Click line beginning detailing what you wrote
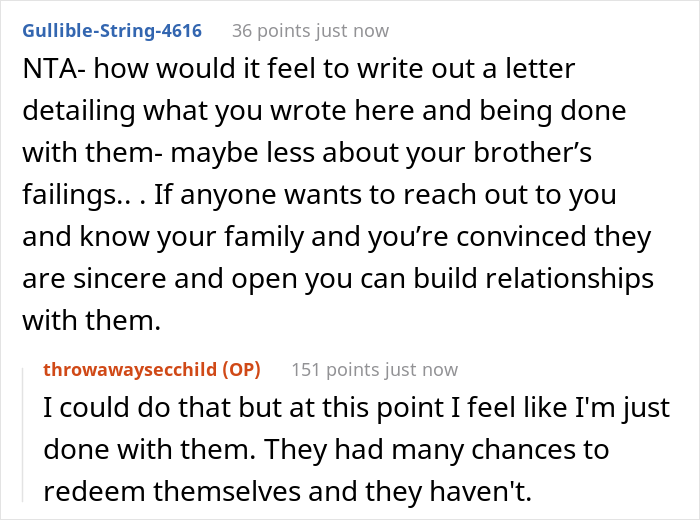Viewport: 700px width, 520px height. point(324,111)
